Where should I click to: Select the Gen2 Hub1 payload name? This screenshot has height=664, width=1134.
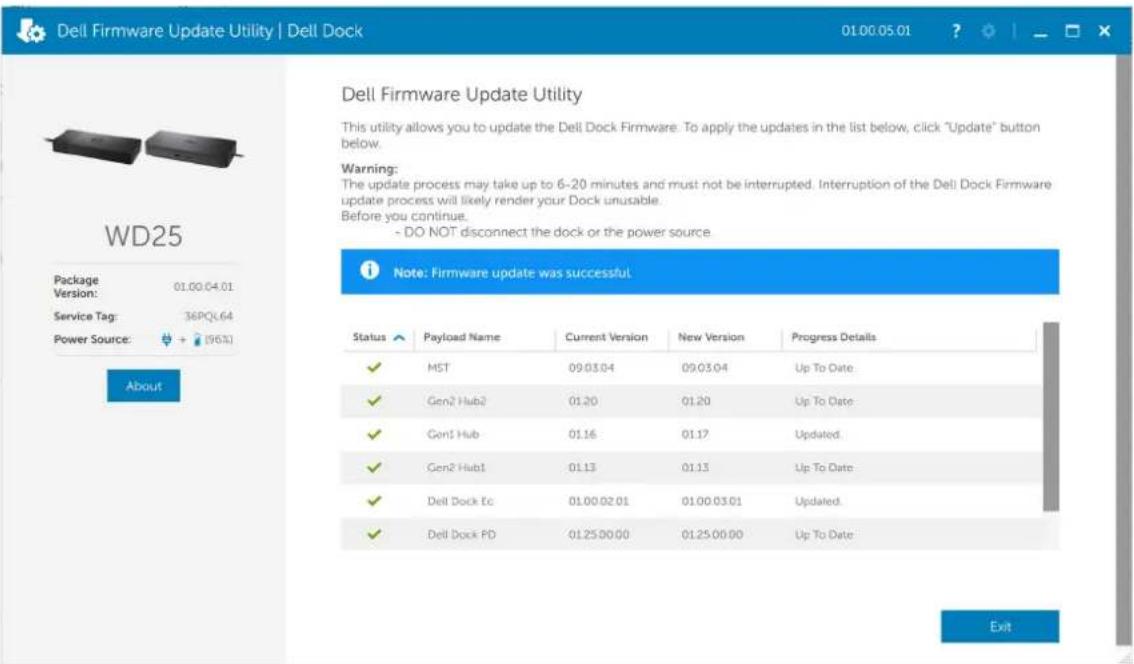[456, 467]
